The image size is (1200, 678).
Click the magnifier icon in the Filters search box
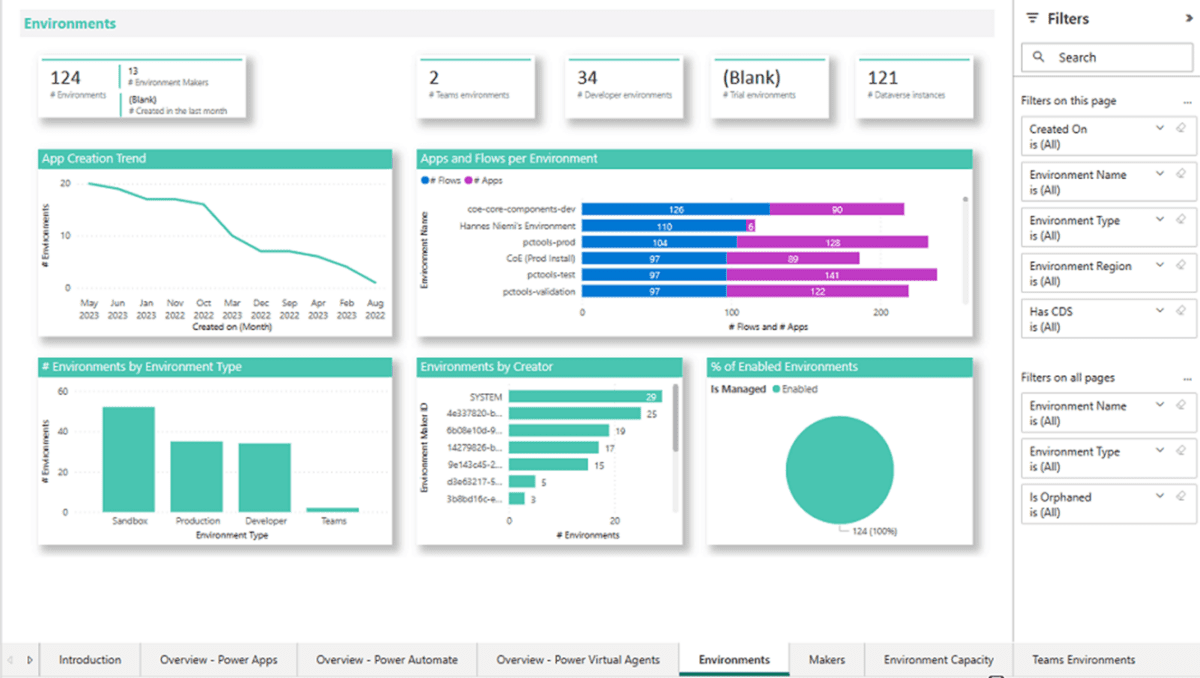coord(1038,57)
